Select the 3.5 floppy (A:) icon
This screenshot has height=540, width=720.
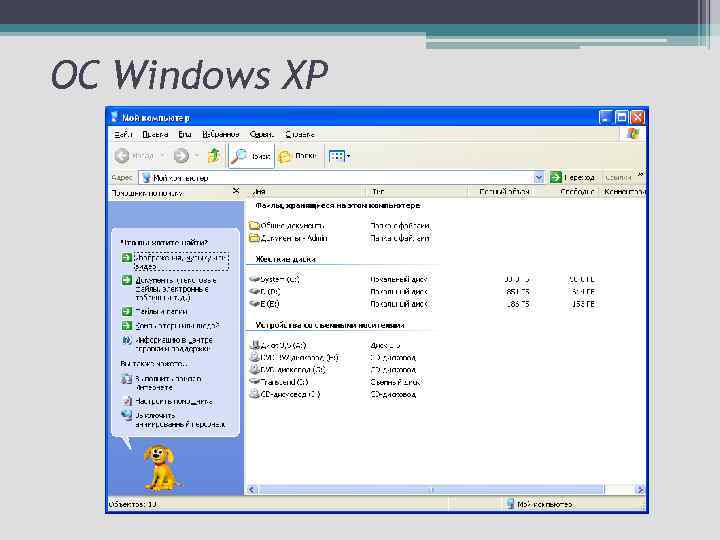254,345
